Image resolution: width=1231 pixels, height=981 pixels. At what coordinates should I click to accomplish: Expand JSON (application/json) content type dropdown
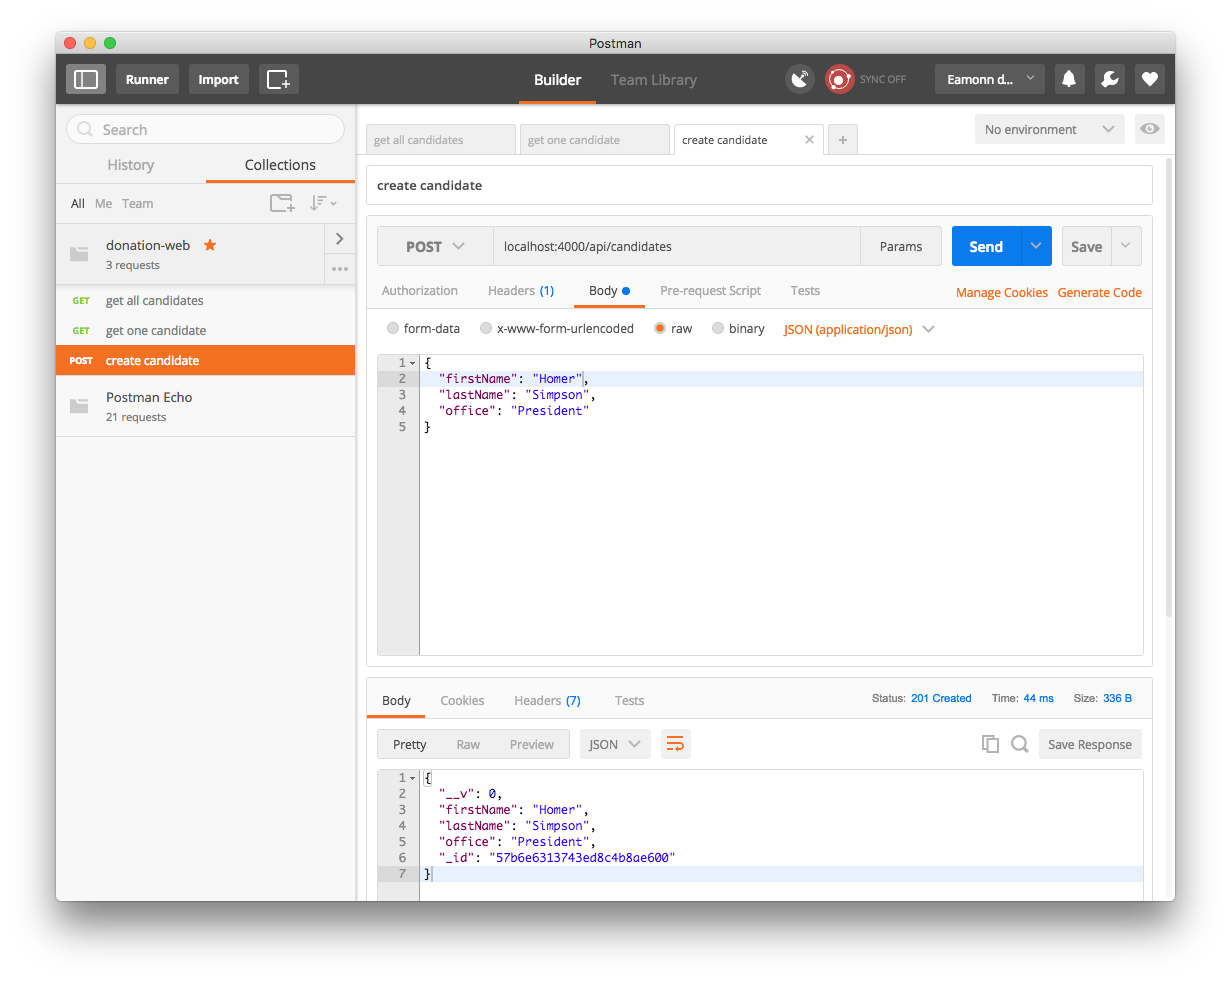(x=859, y=329)
